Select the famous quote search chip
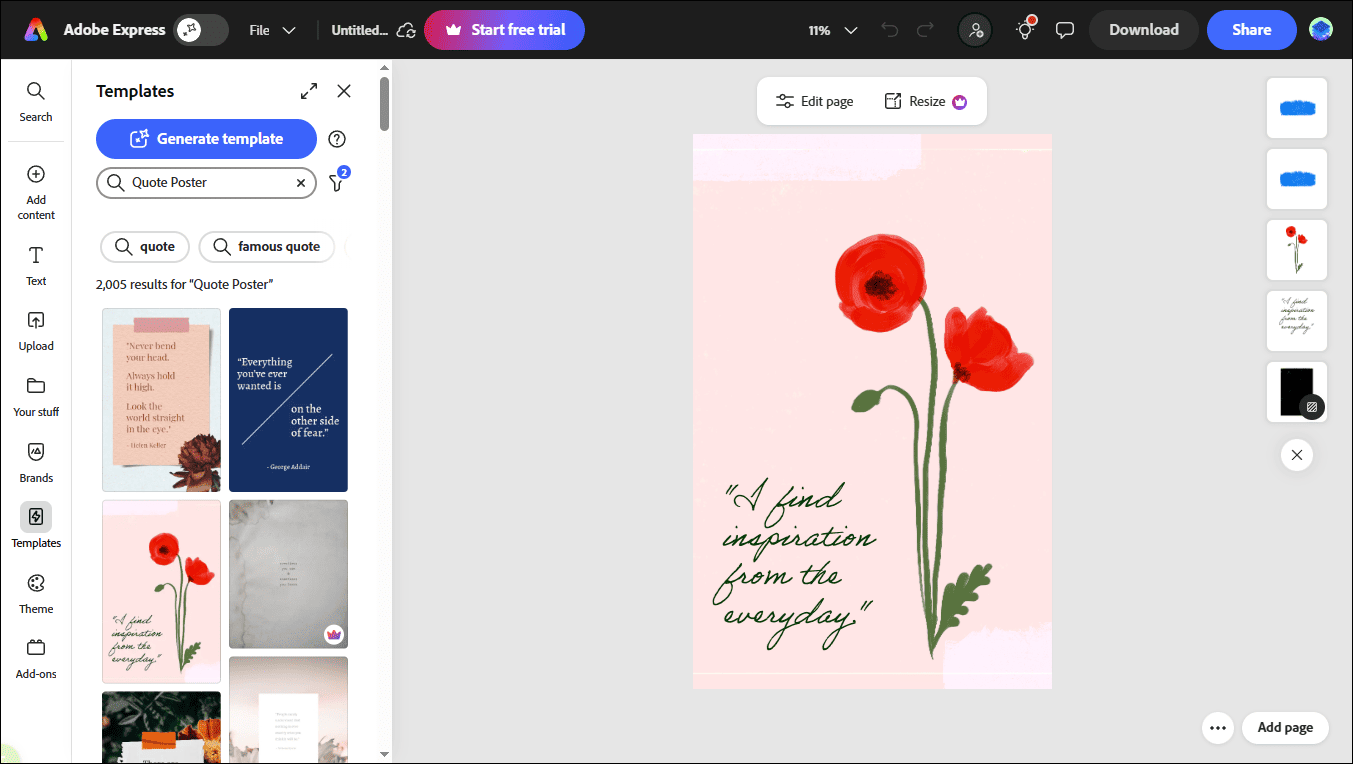This screenshot has width=1353, height=764. pos(266,246)
